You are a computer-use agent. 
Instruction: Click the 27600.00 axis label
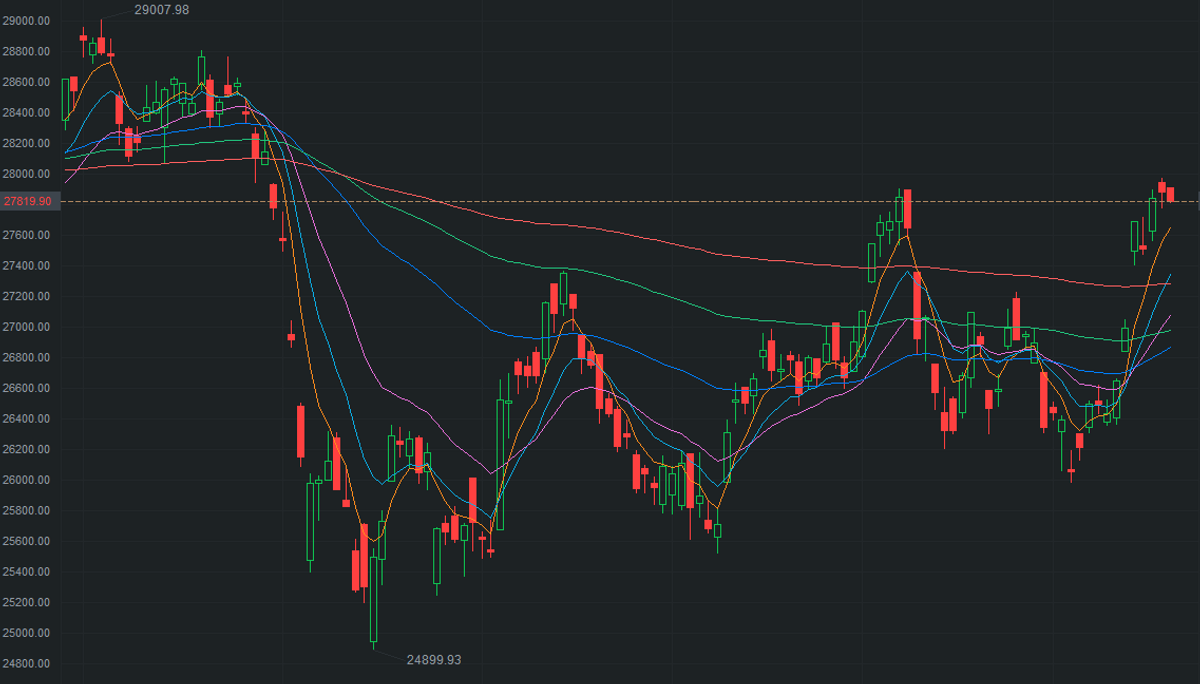click(x=27, y=235)
